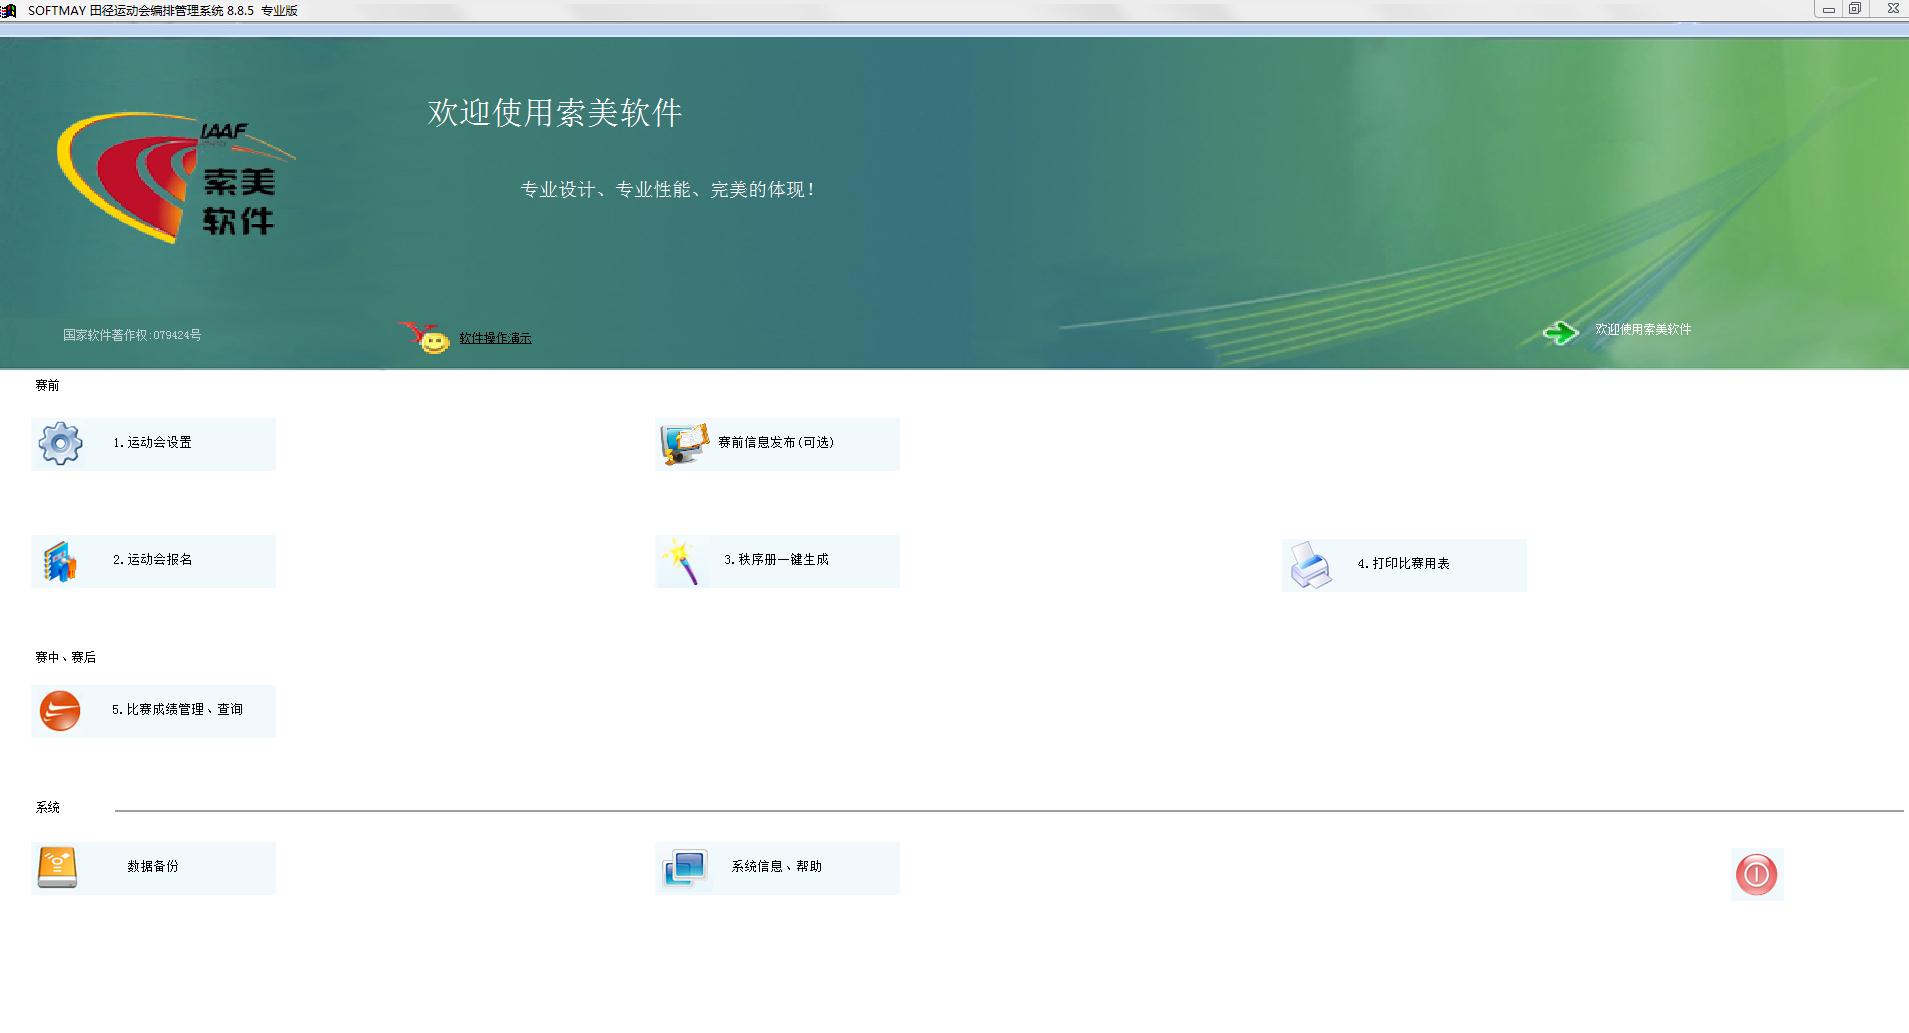Click the printer icon for 打印比赛用表

point(1310,565)
